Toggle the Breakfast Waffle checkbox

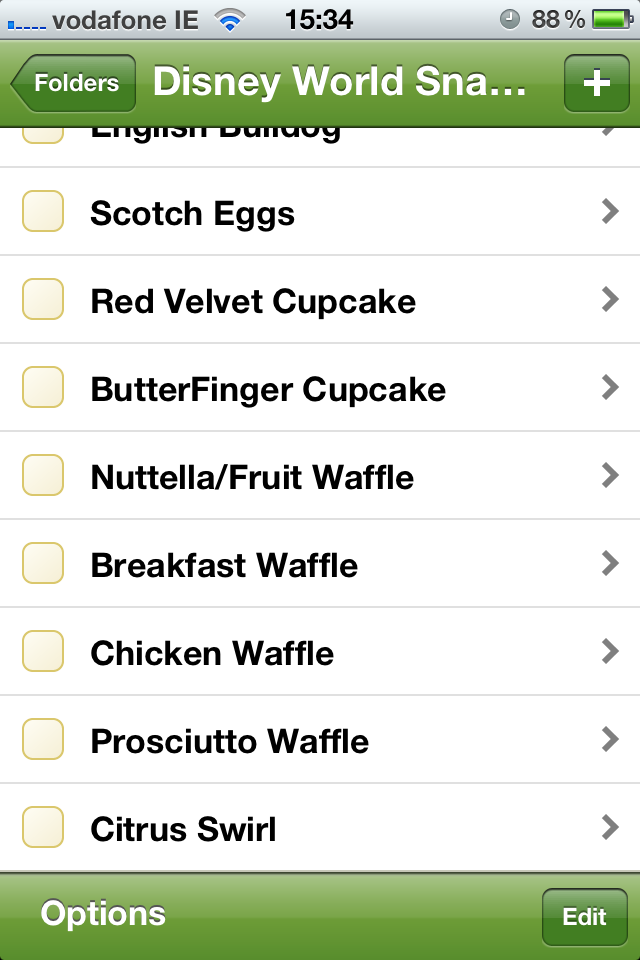(43, 565)
